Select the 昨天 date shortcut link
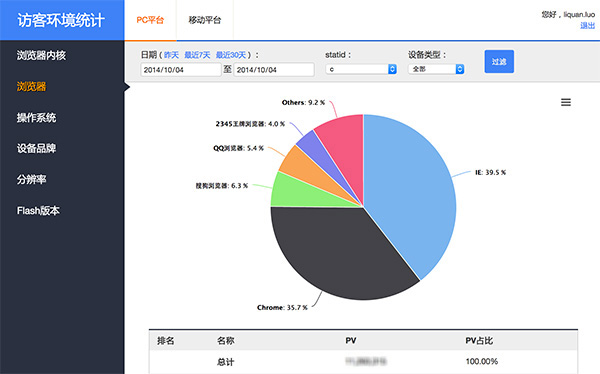Image resolution: width=600 pixels, height=374 pixels. click(x=171, y=55)
